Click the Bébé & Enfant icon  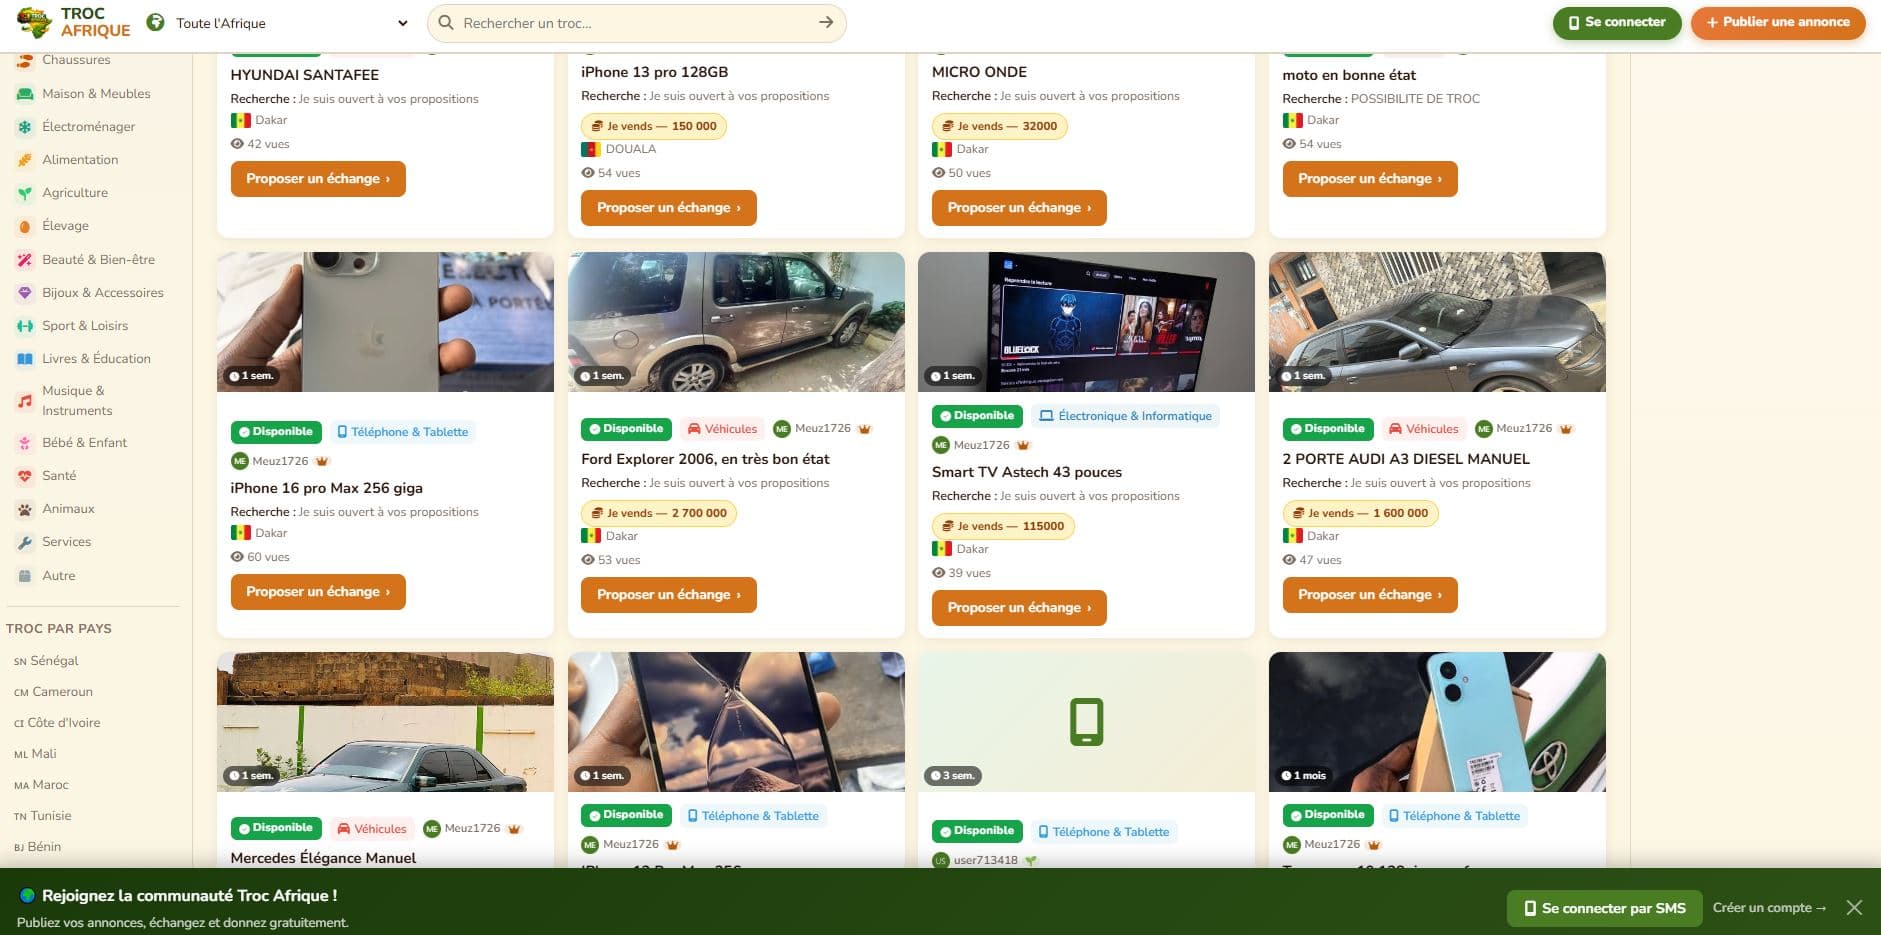pyautogui.click(x=25, y=443)
